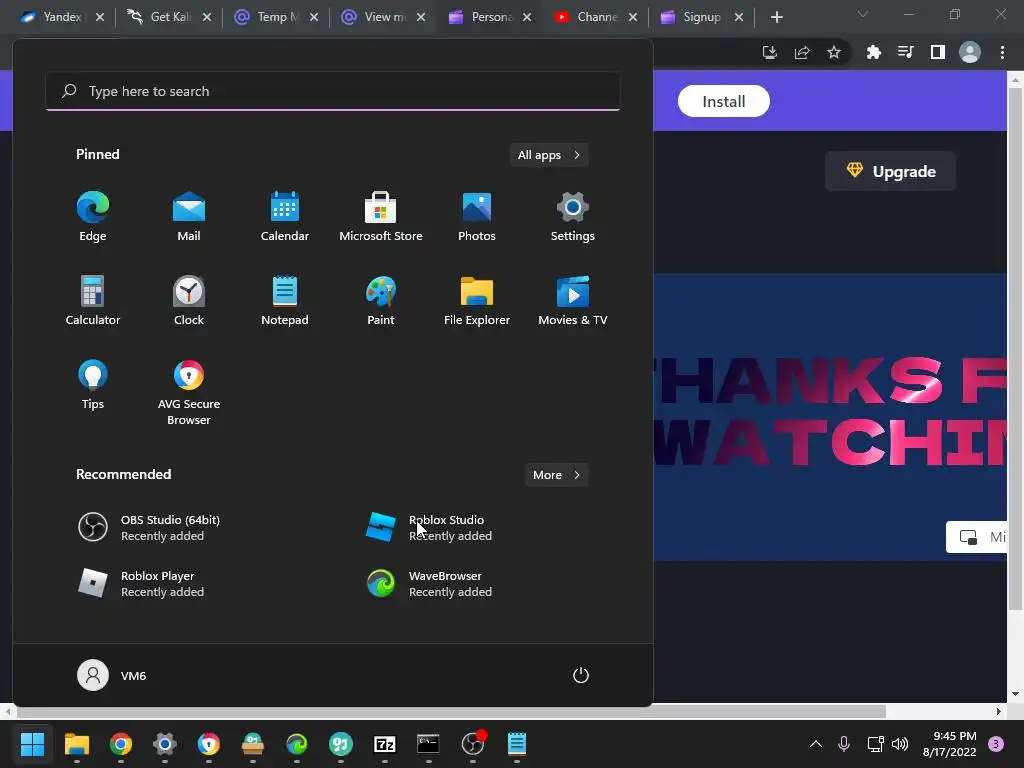Open Edge from pinned apps
Viewport: 1024px width, 768px height.
[x=93, y=216]
